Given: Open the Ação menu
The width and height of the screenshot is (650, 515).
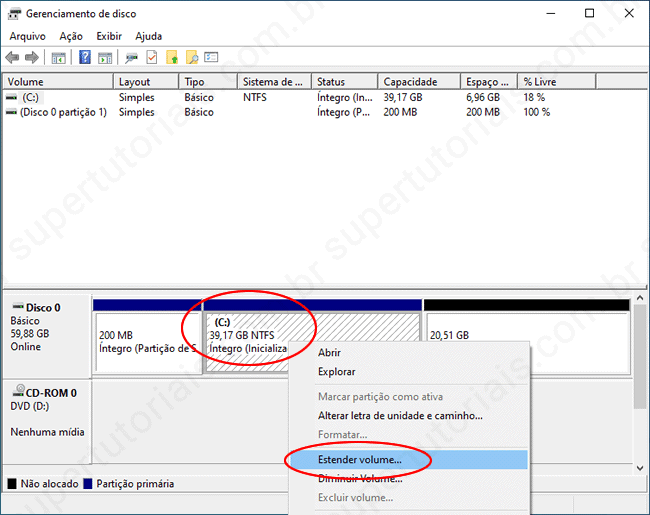Looking at the screenshot, I should (71, 36).
